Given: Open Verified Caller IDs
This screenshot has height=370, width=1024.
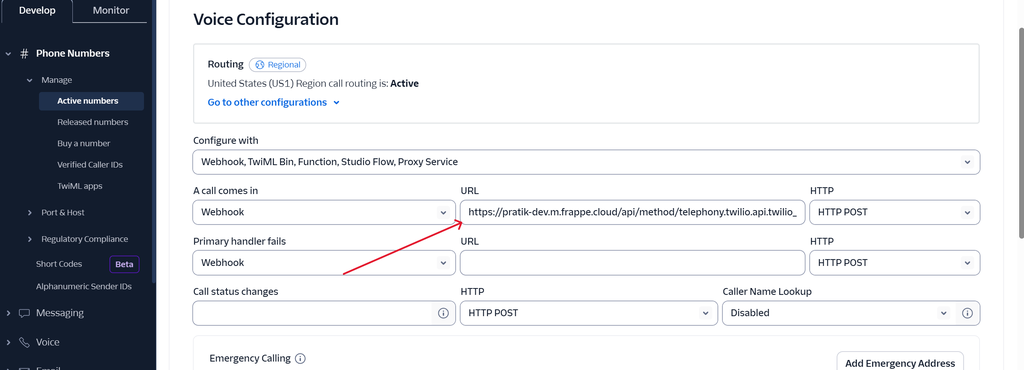Looking at the screenshot, I should click(x=89, y=164).
